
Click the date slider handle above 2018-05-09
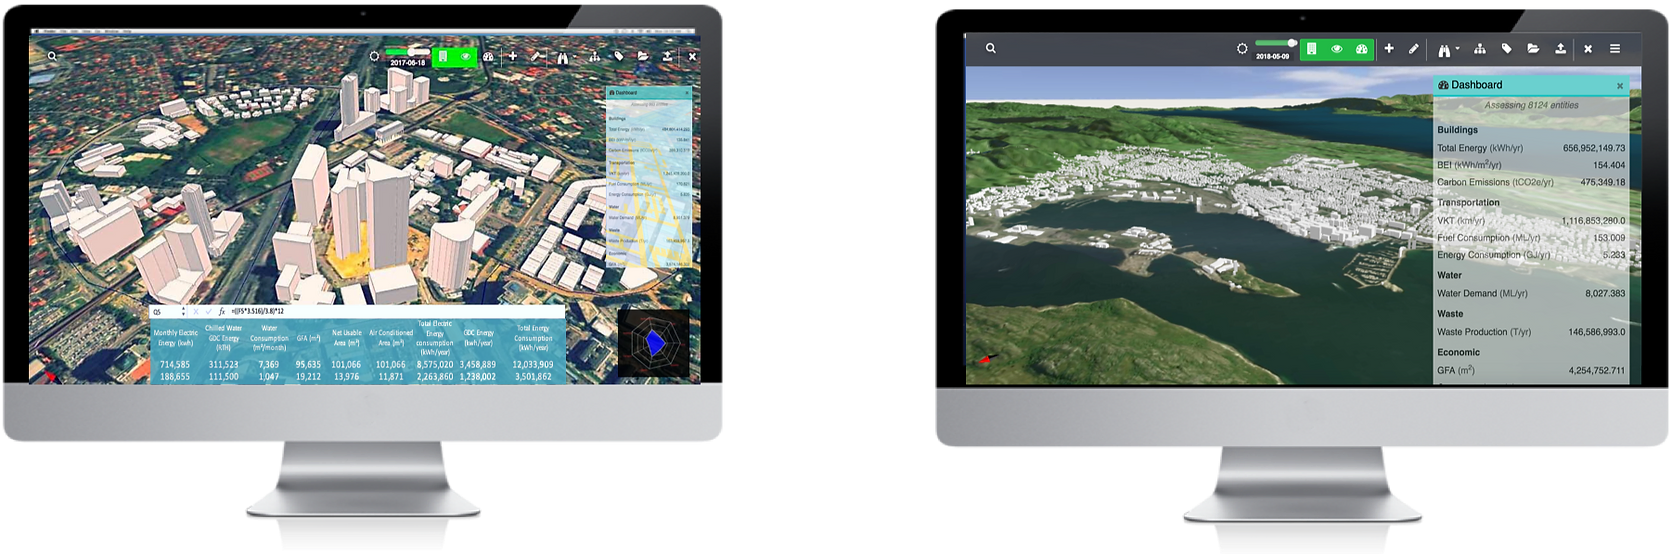[1292, 43]
